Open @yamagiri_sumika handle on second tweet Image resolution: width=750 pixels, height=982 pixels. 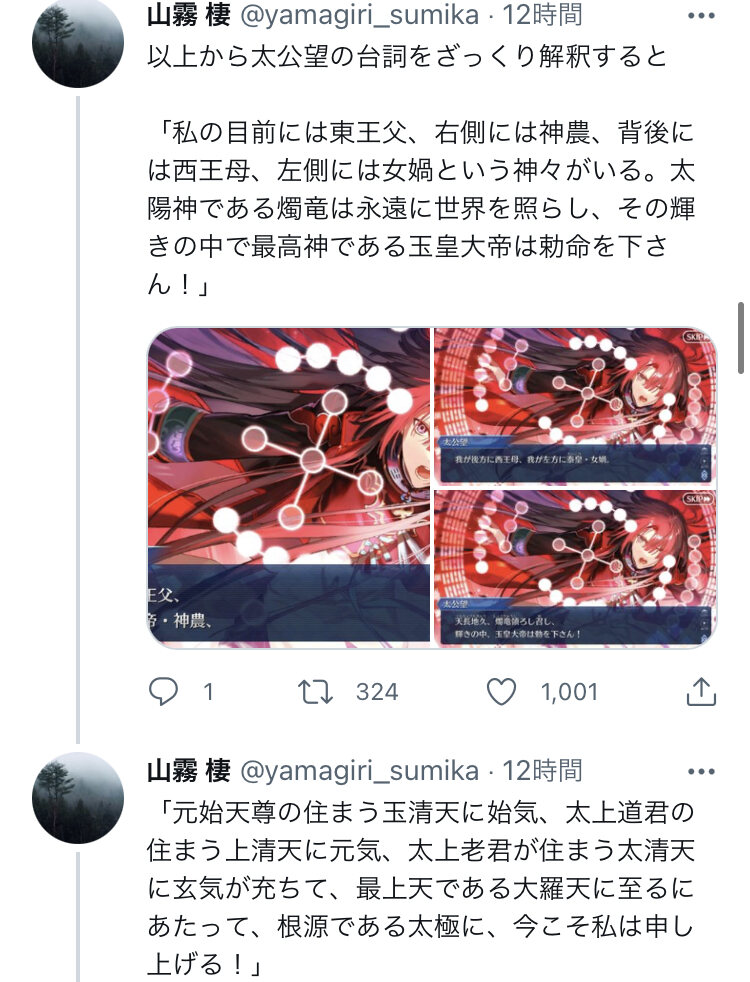[x=359, y=772]
